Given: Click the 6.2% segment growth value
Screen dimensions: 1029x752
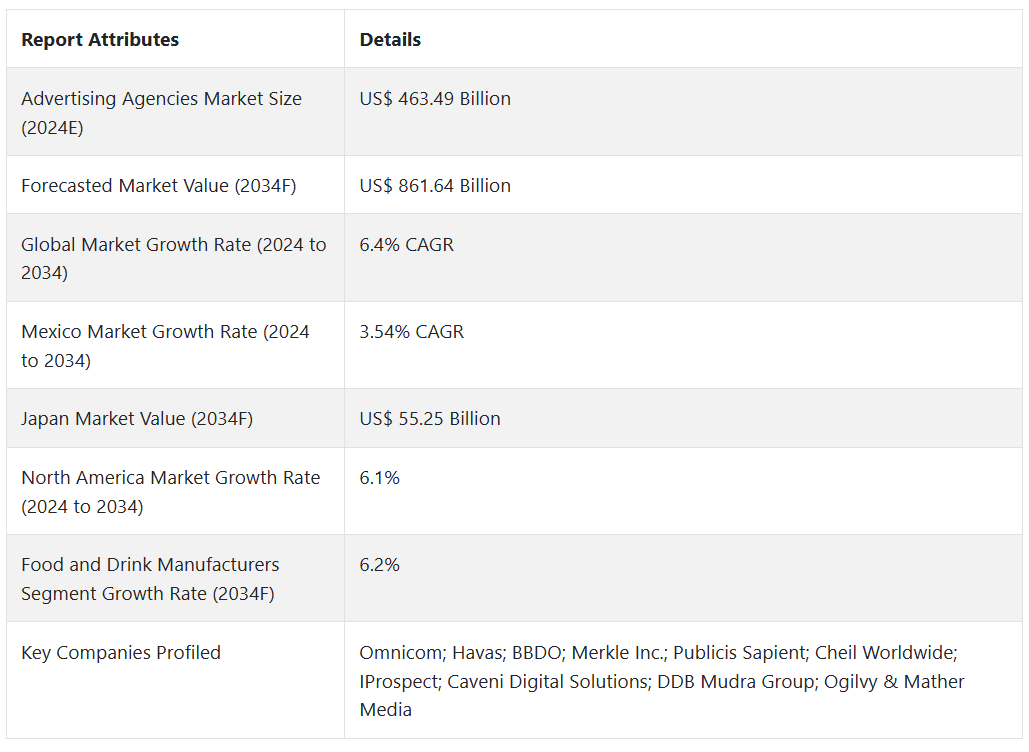Looking at the screenshot, I should 380,565.
